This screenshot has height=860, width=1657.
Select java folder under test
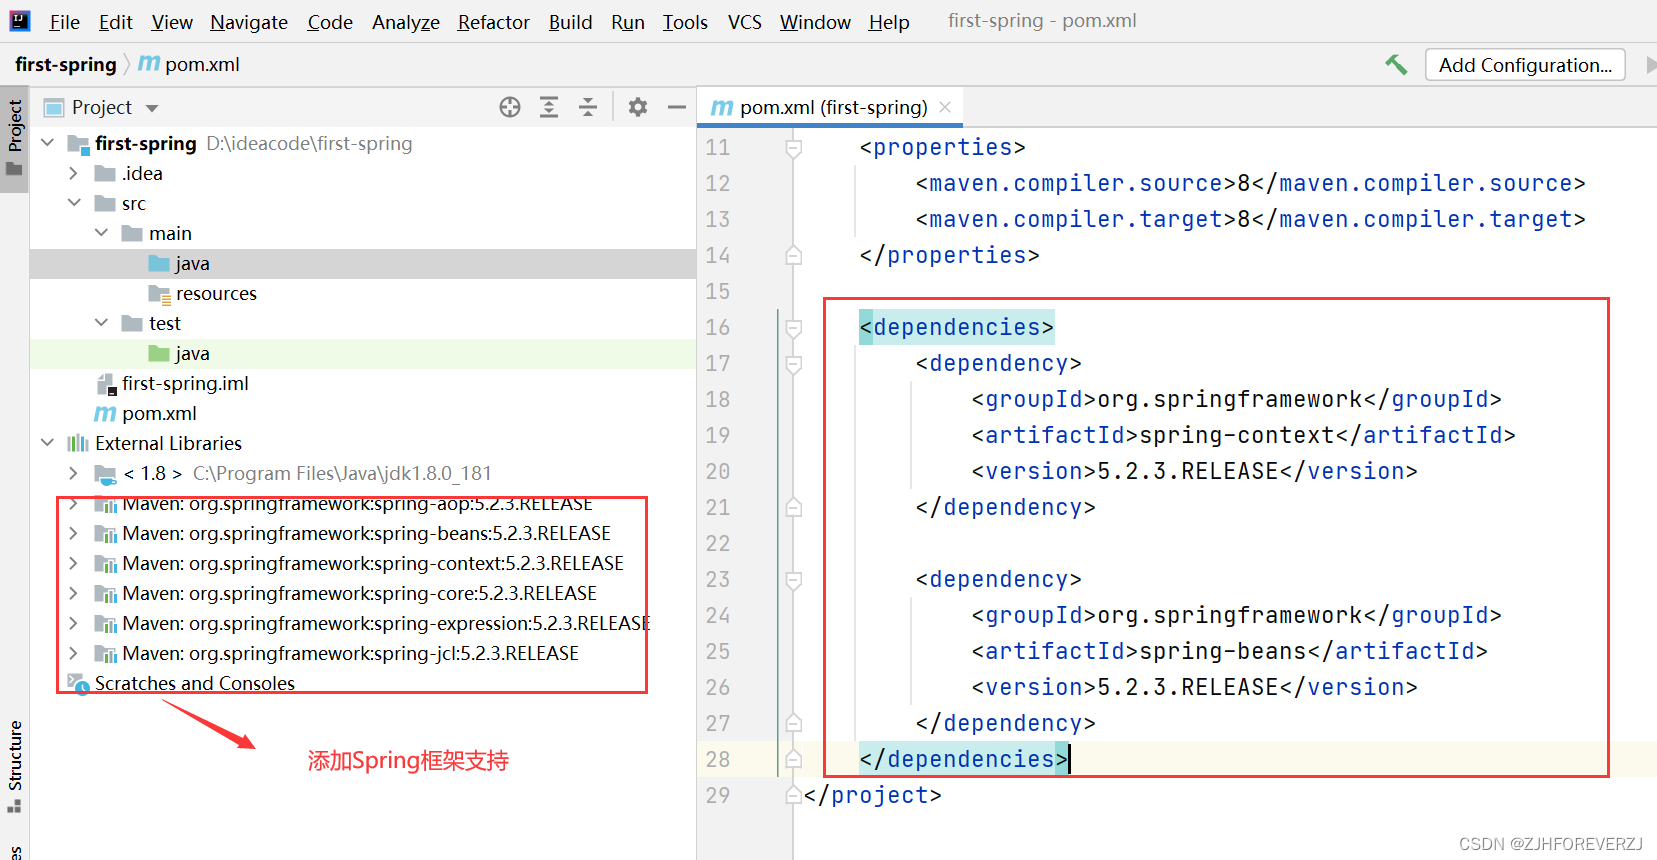click(192, 353)
